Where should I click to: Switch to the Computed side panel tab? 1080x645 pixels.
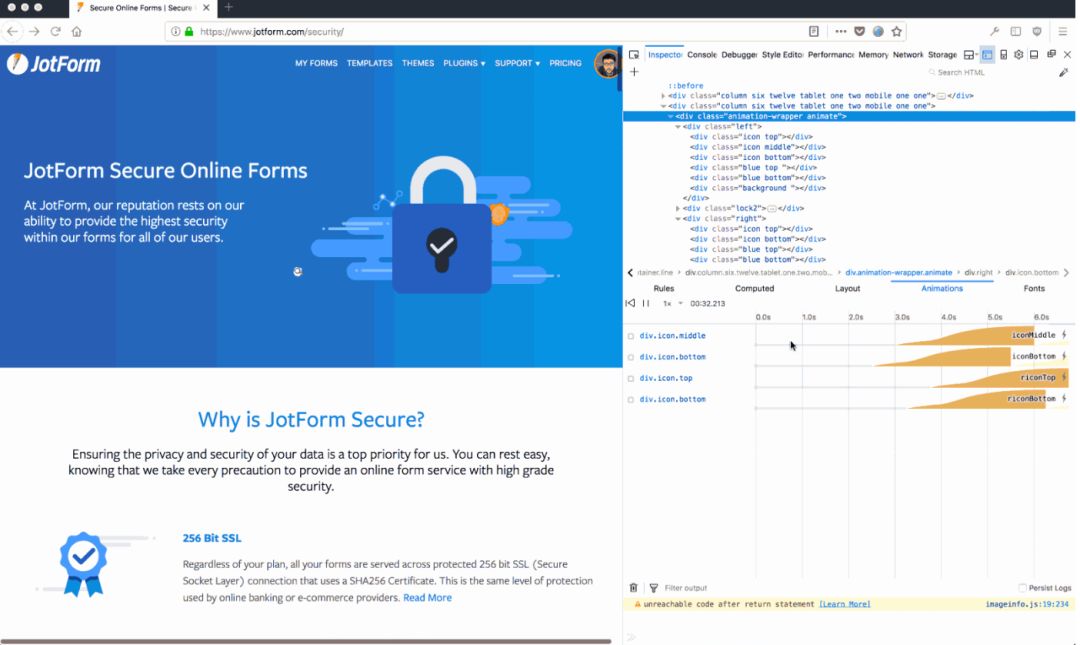tap(754, 289)
